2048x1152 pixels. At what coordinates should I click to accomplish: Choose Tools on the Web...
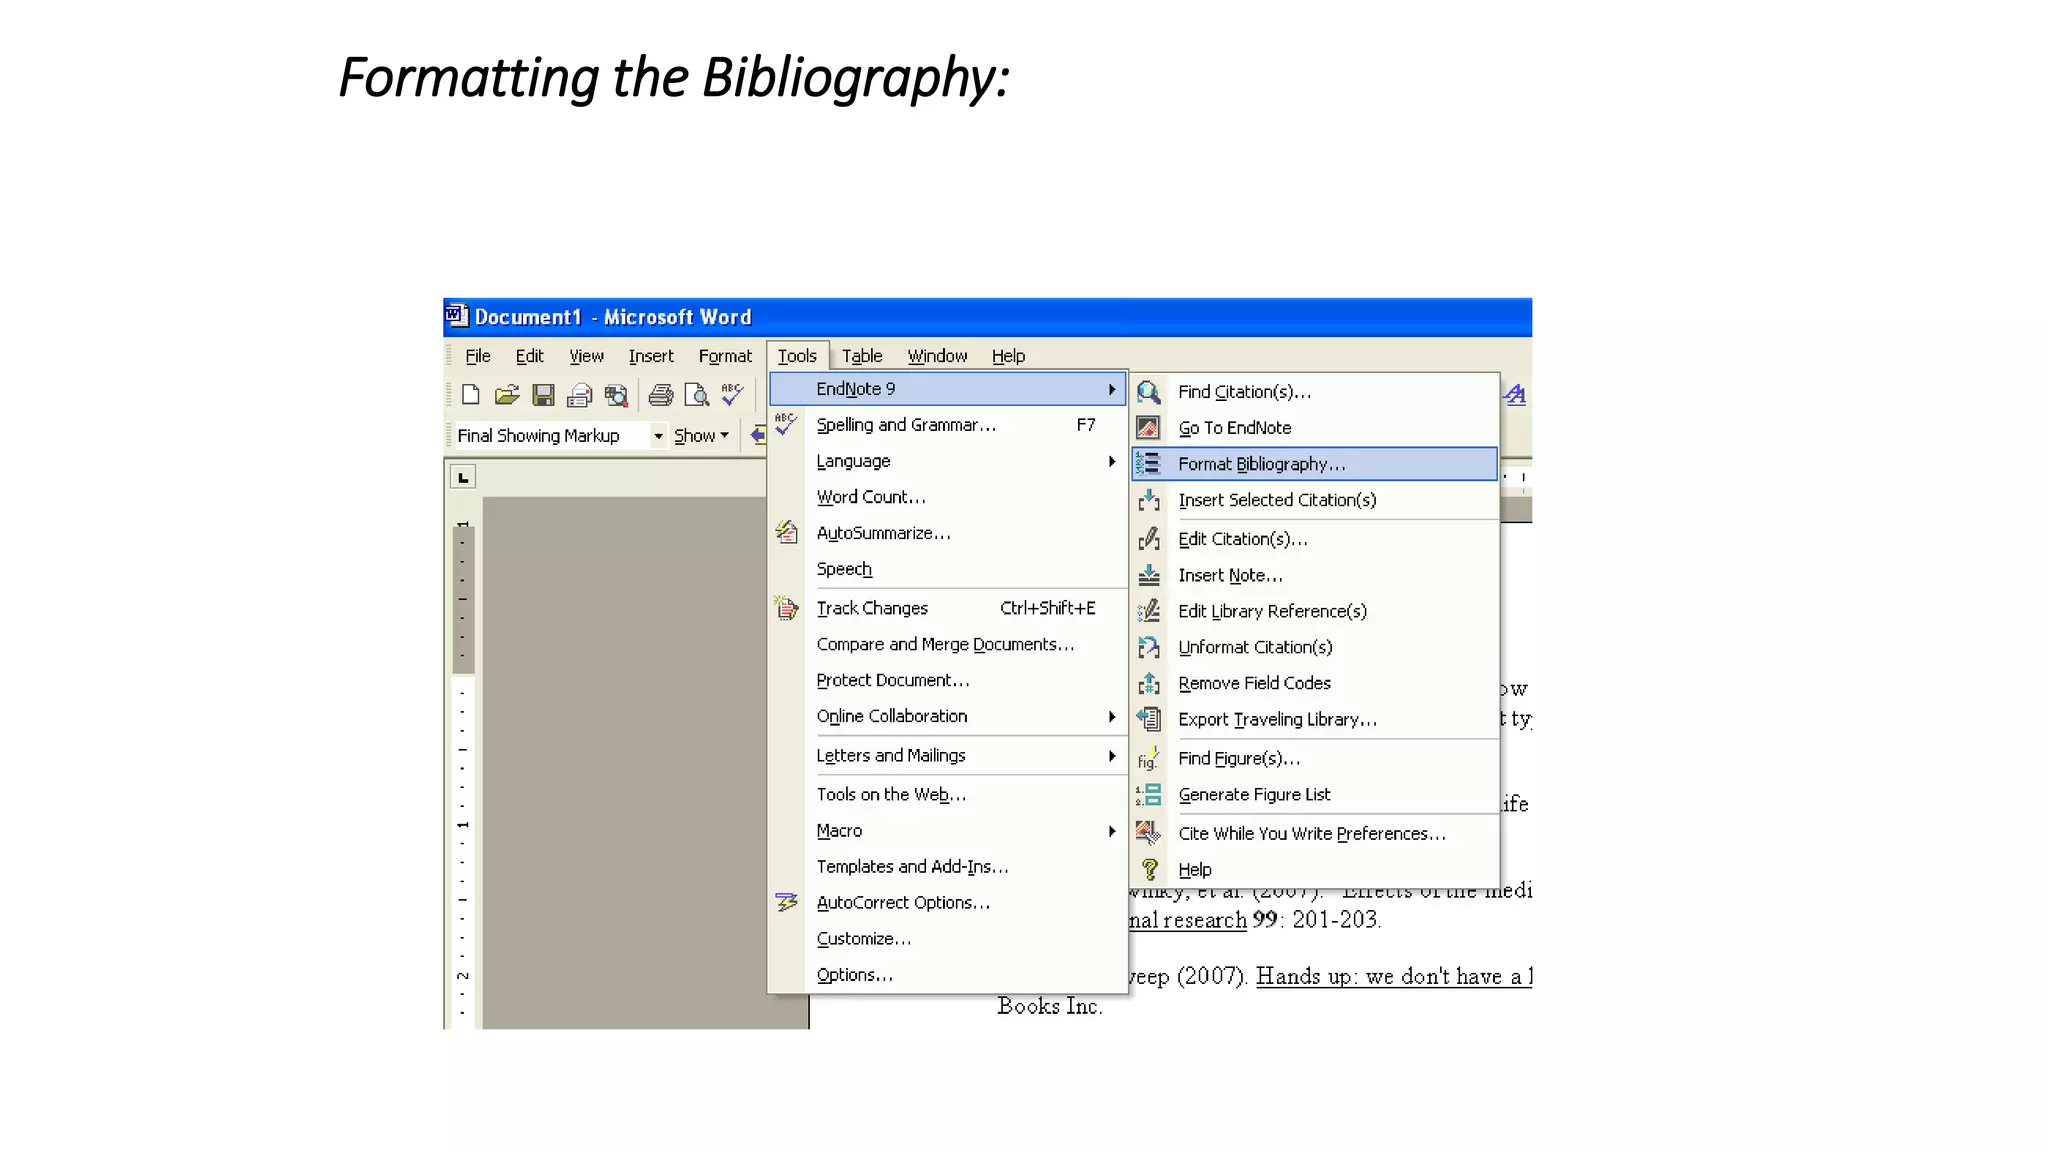tap(948, 794)
